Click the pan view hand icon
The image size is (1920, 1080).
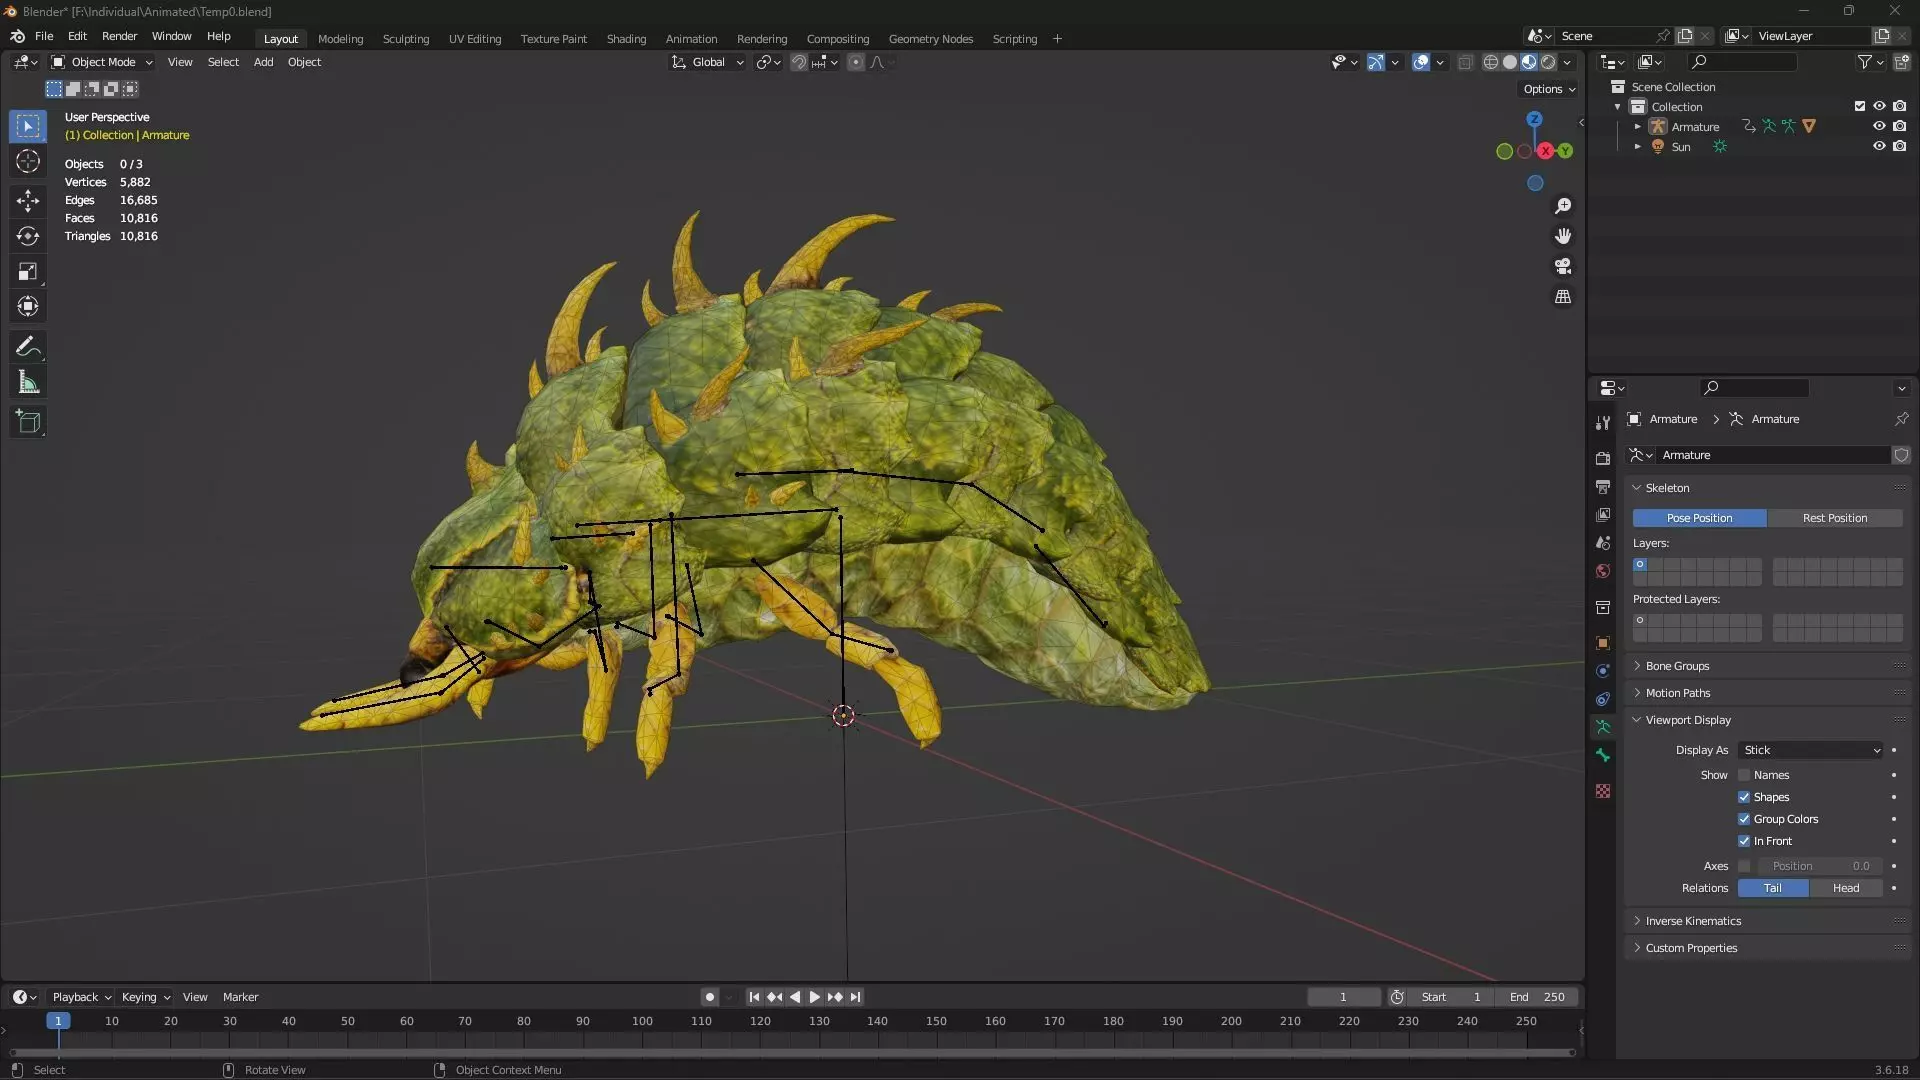1563,236
